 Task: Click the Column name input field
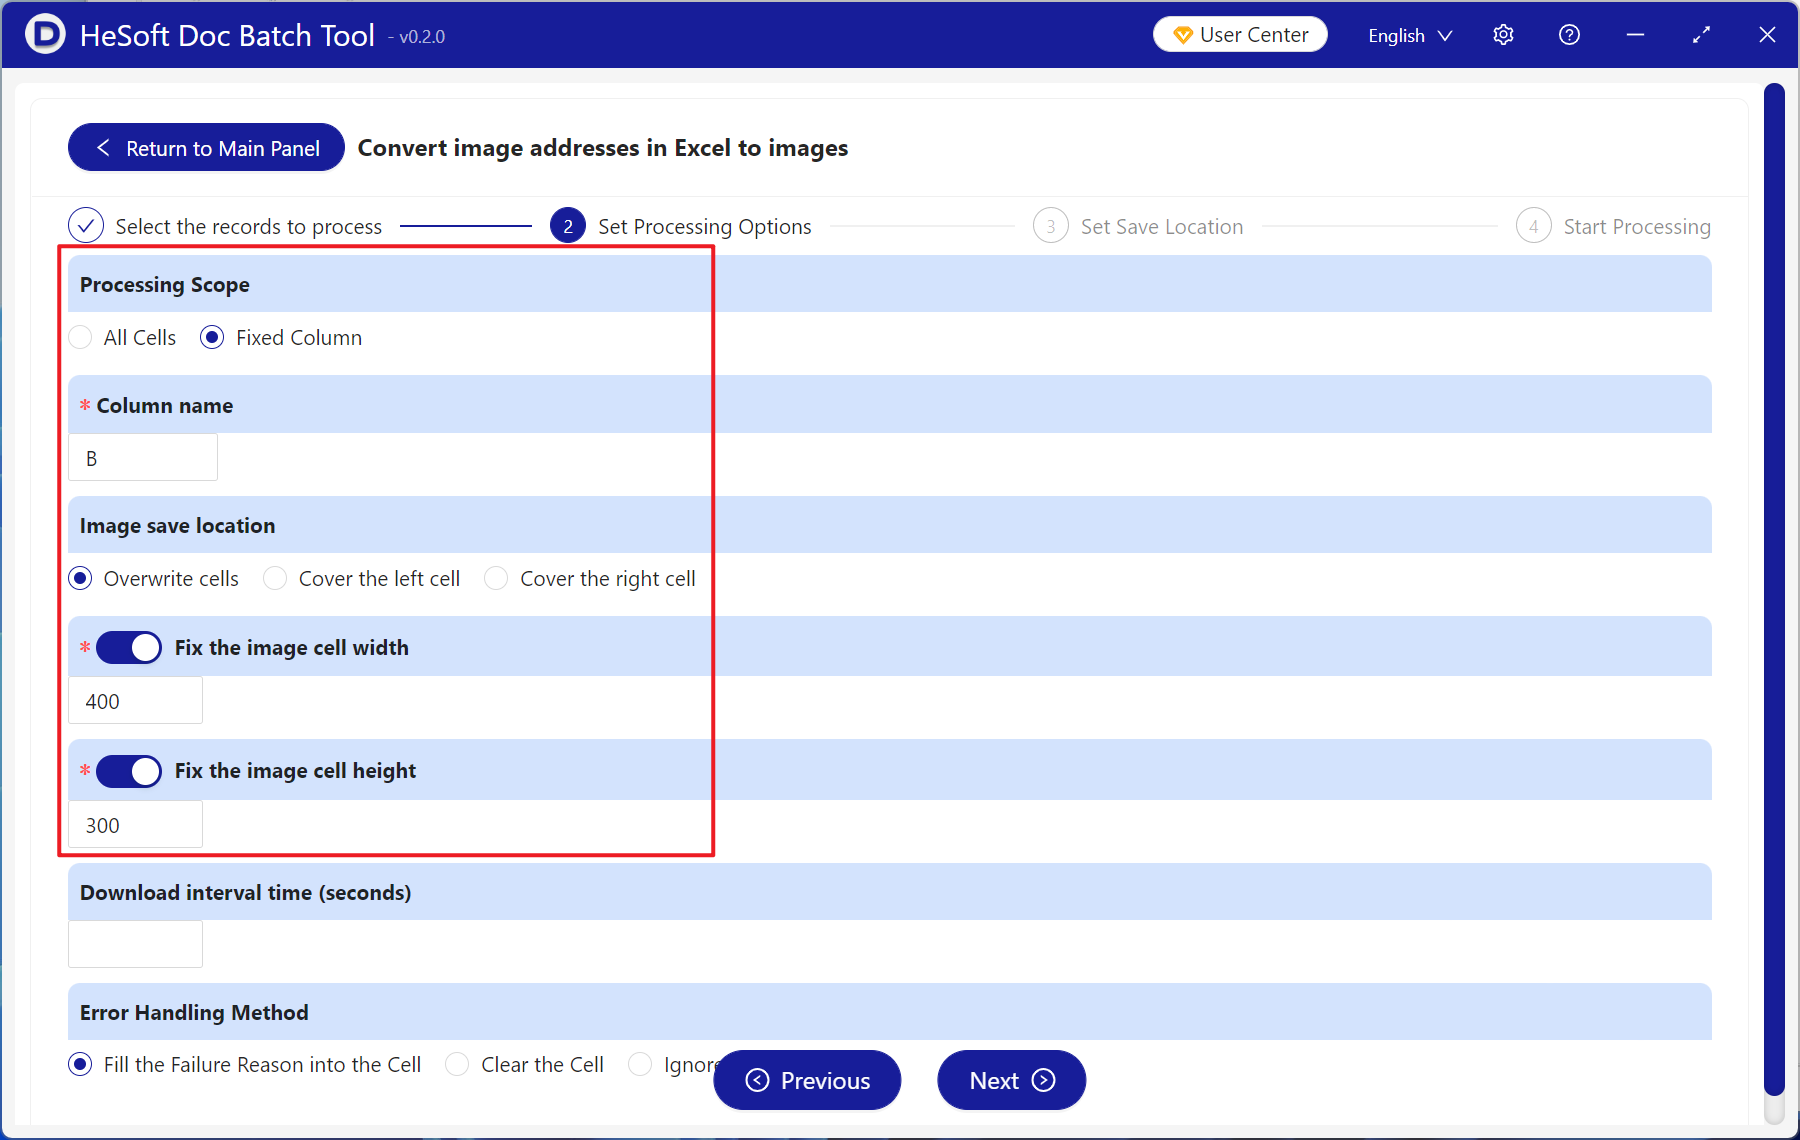click(143, 458)
